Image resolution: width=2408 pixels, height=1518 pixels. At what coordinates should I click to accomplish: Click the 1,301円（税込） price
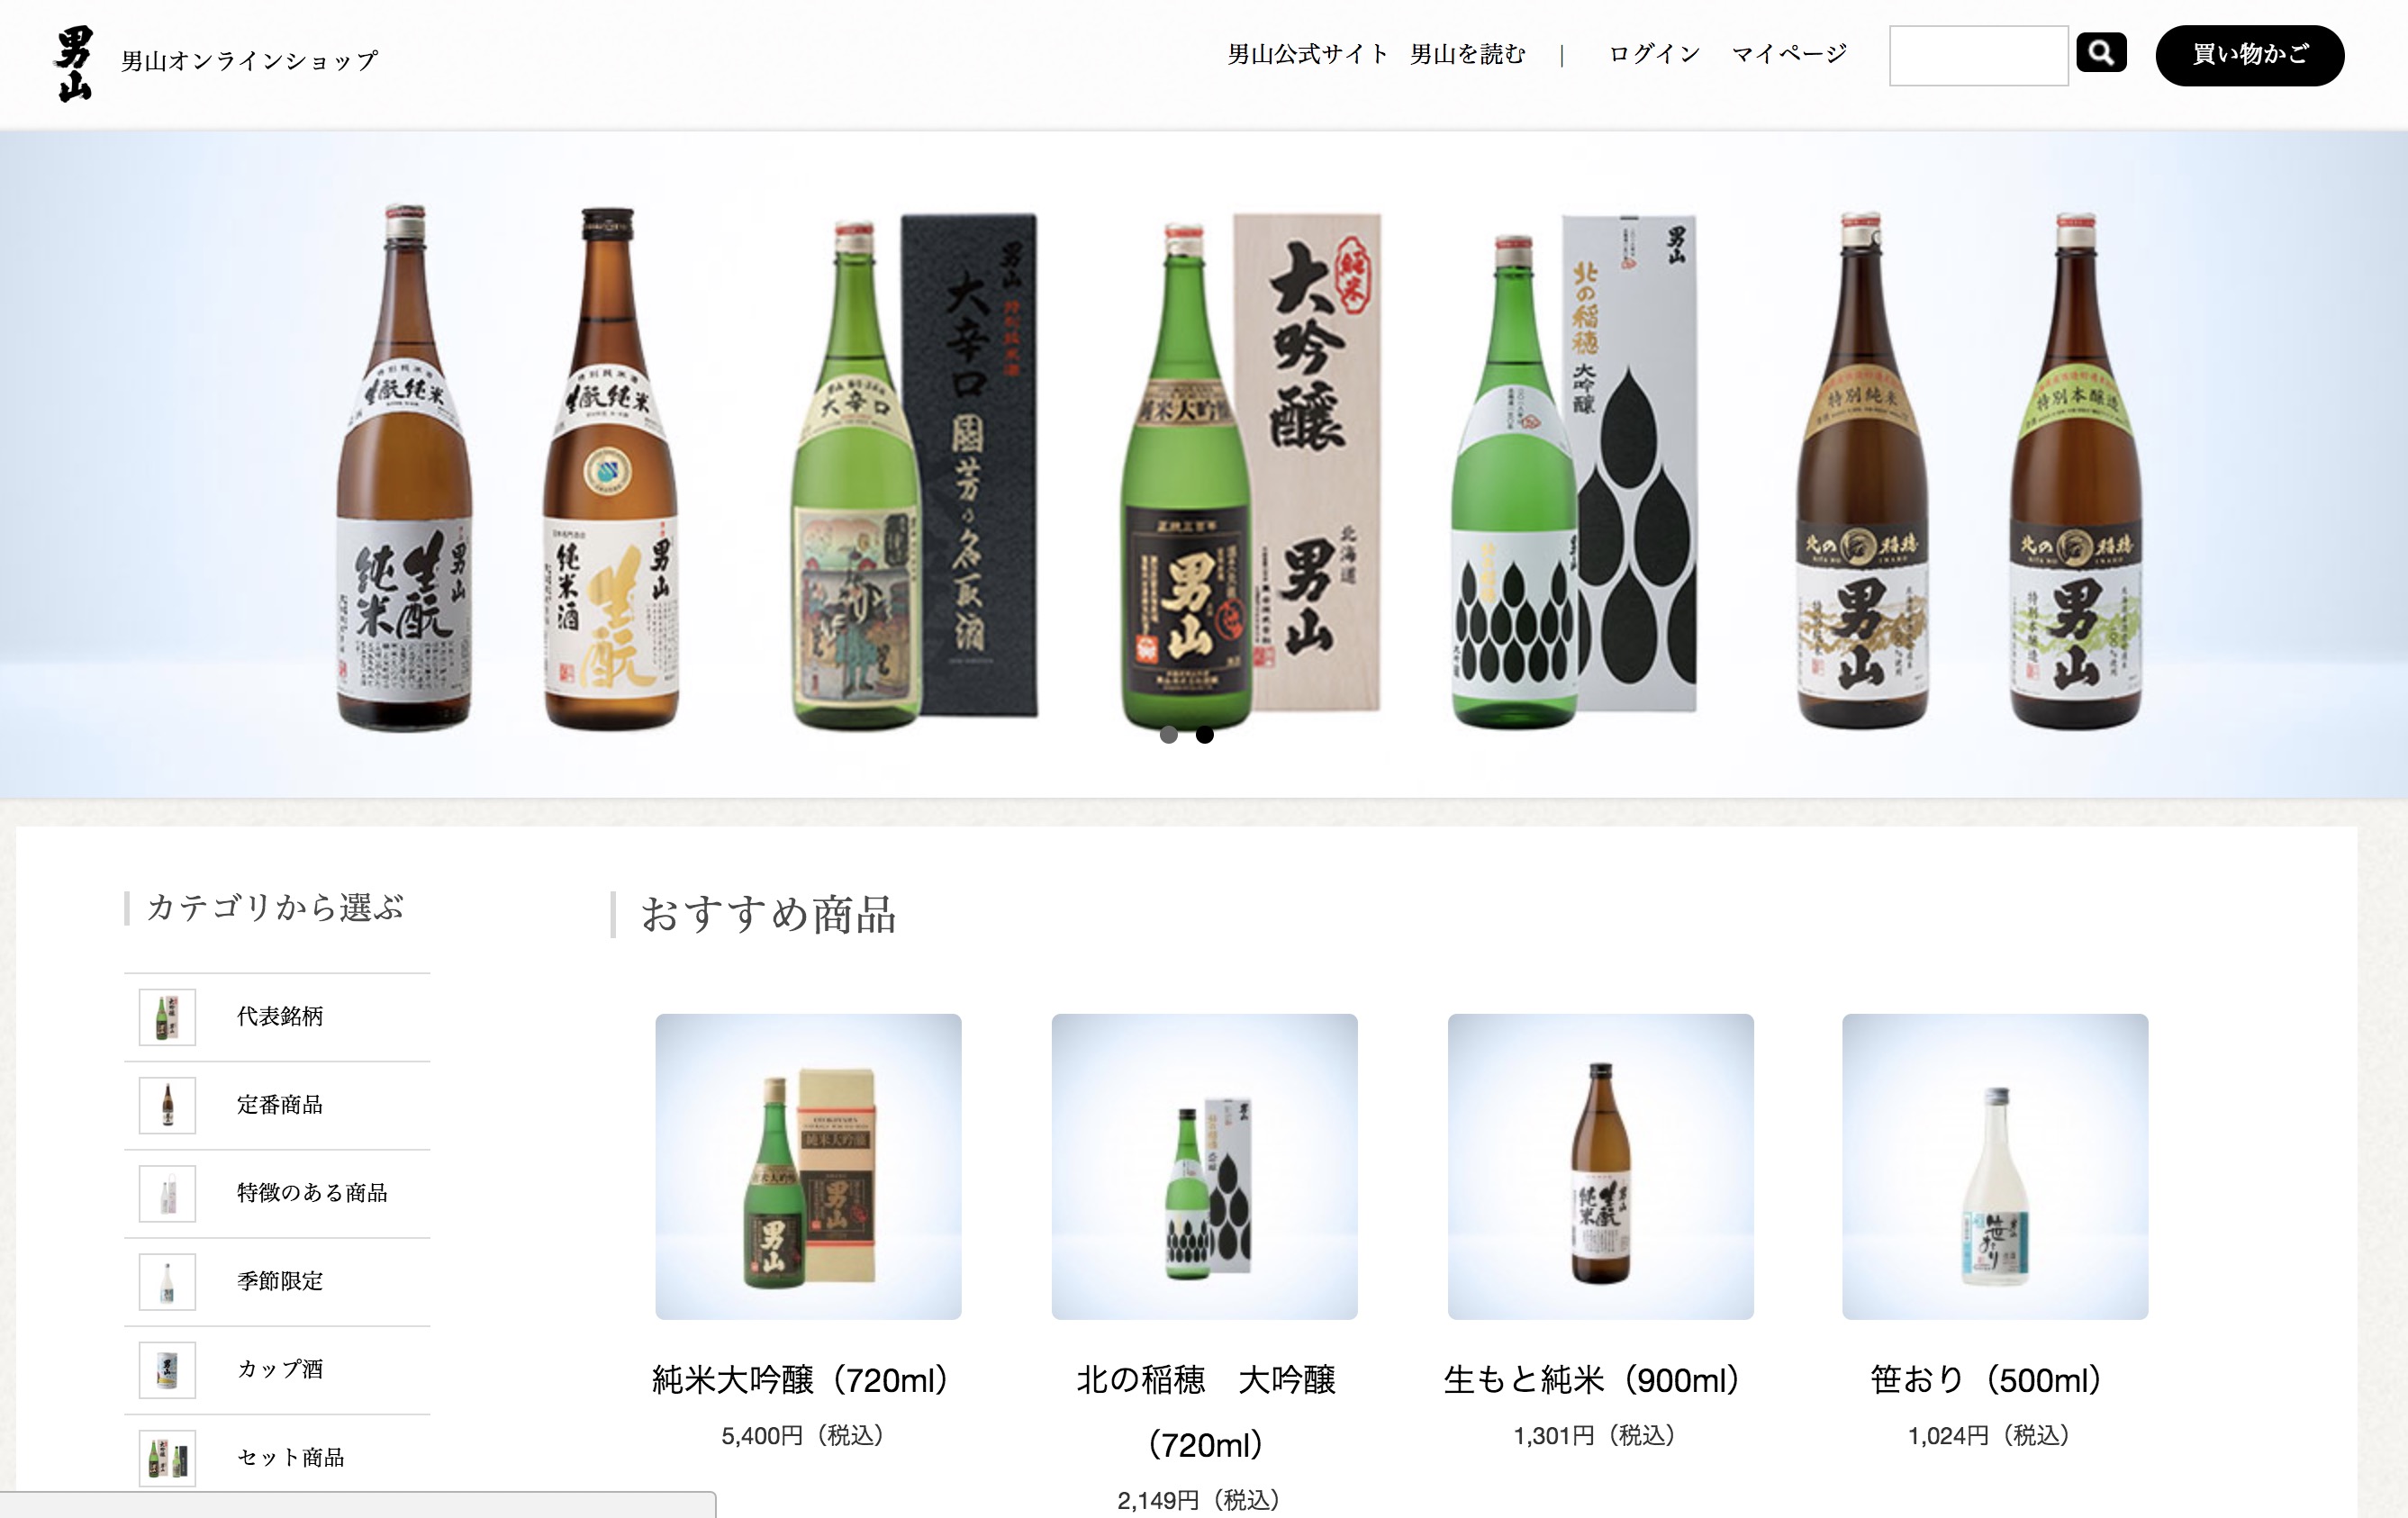pos(1595,1436)
